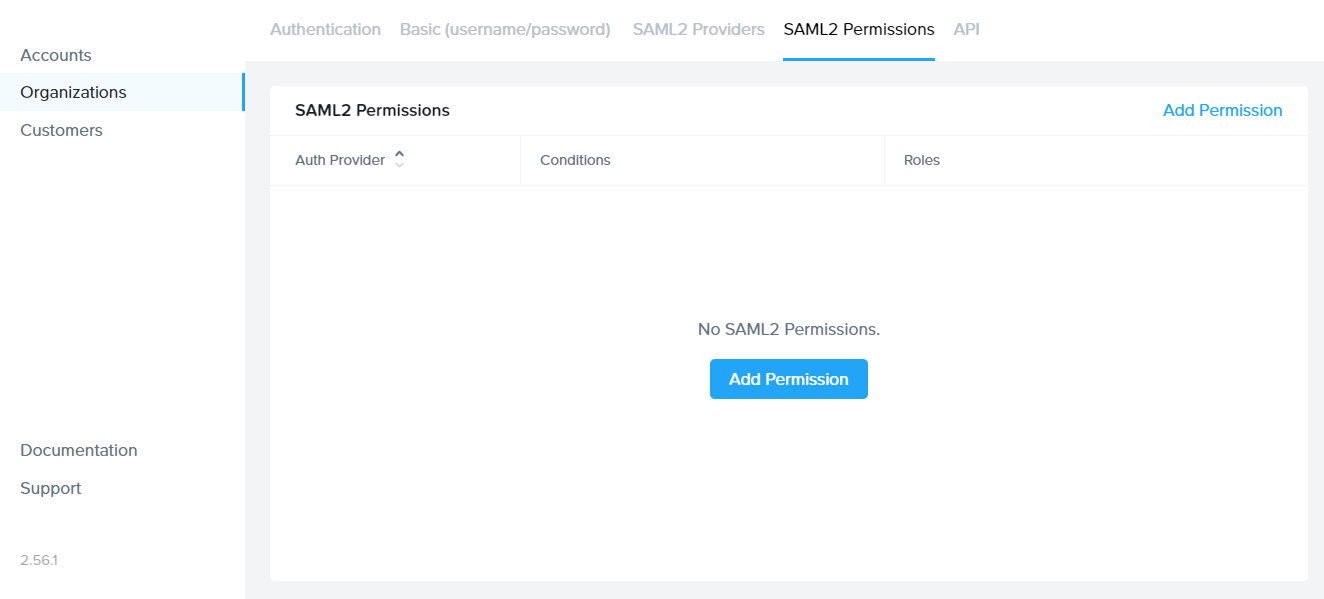Viewport: 1324px width, 599px height.
Task: Open the Authentication tab
Action: [325, 30]
